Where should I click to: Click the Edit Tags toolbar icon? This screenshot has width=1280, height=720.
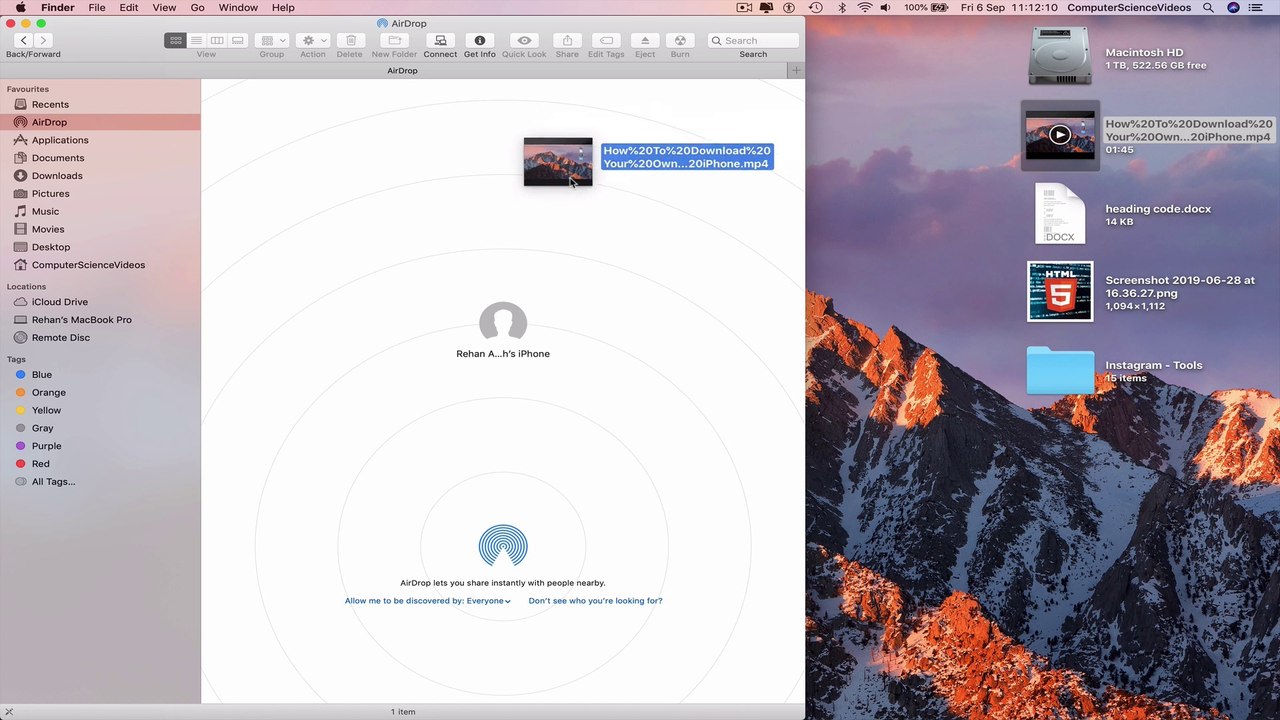coord(606,40)
